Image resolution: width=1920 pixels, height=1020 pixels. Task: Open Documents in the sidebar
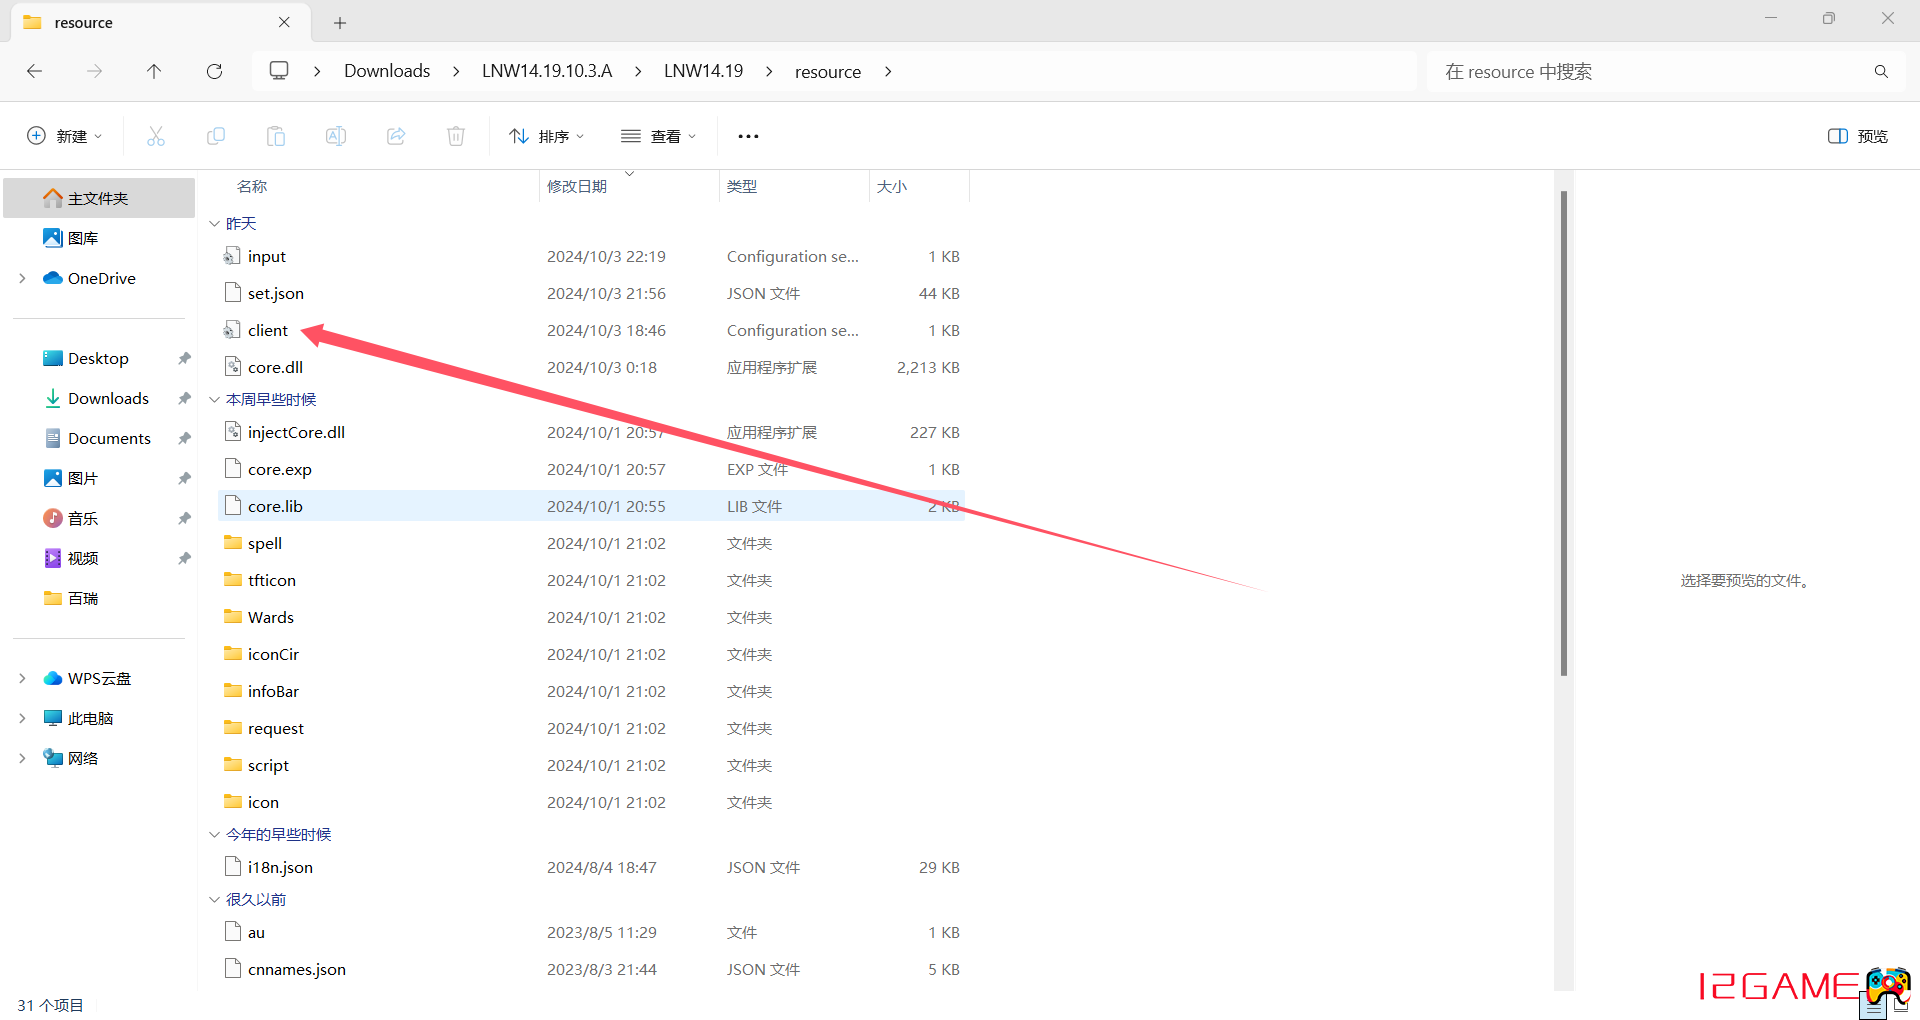click(x=99, y=438)
